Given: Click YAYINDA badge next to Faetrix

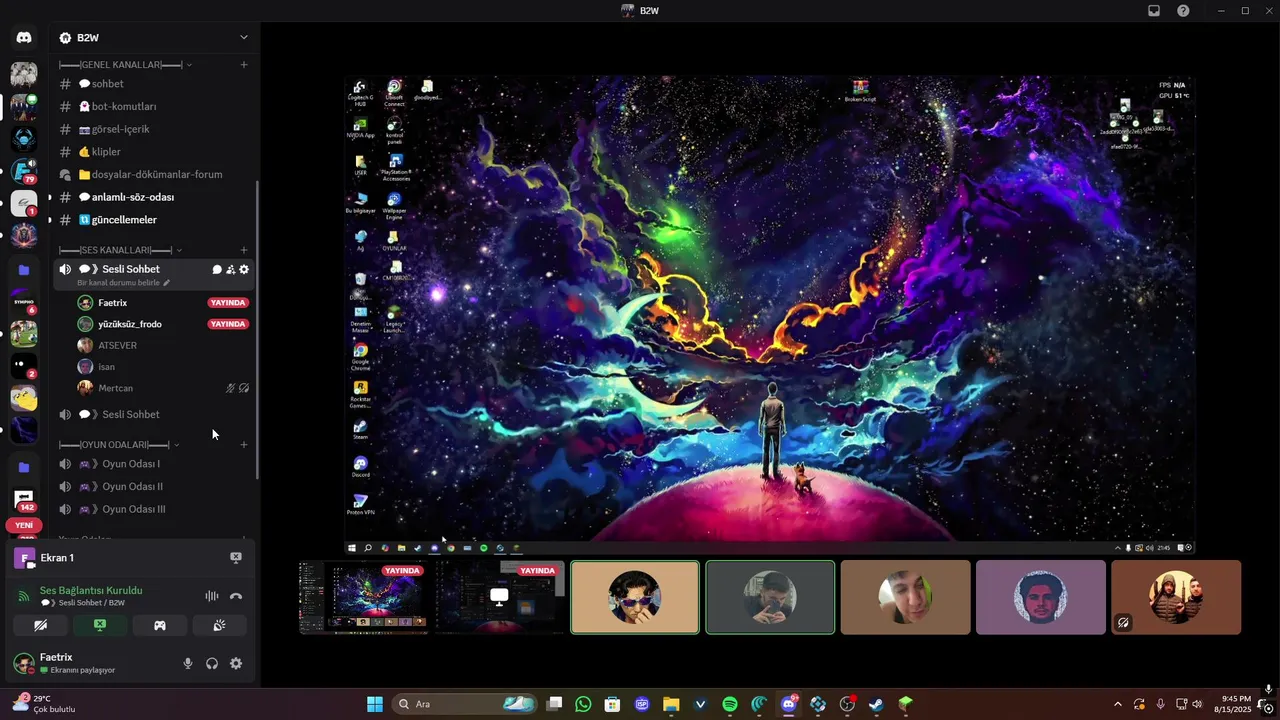Looking at the screenshot, I should (x=228, y=302).
